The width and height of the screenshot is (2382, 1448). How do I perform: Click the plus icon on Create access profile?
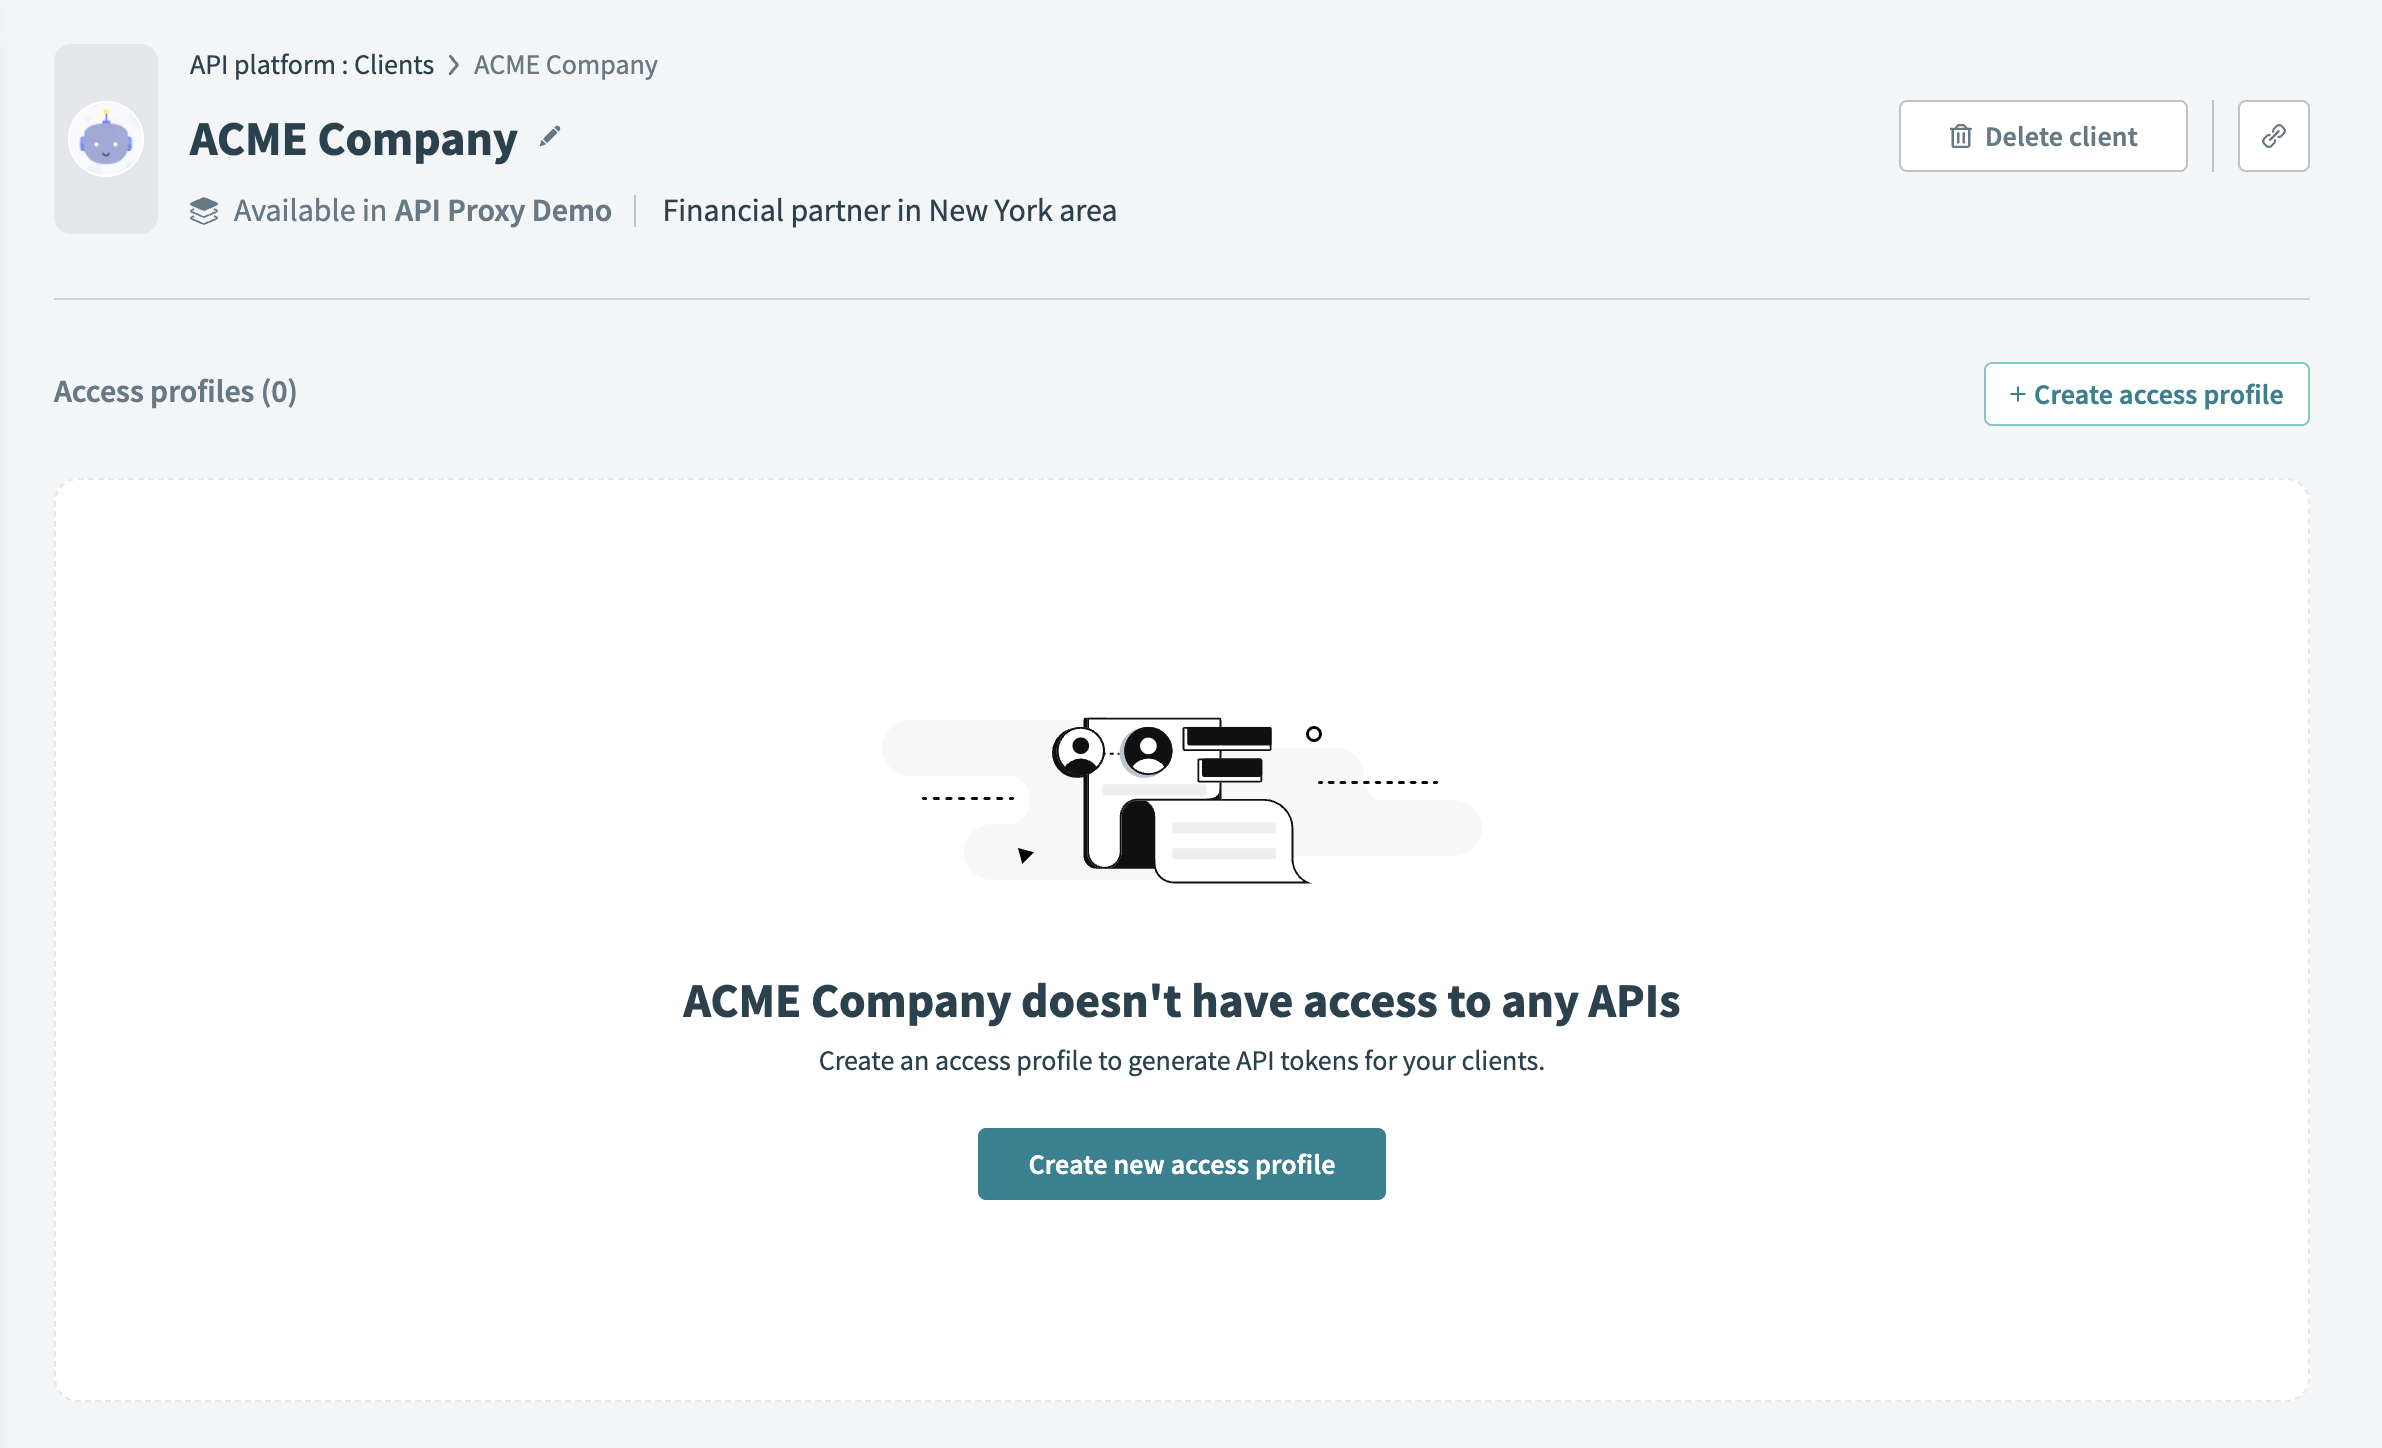tap(2017, 393)
